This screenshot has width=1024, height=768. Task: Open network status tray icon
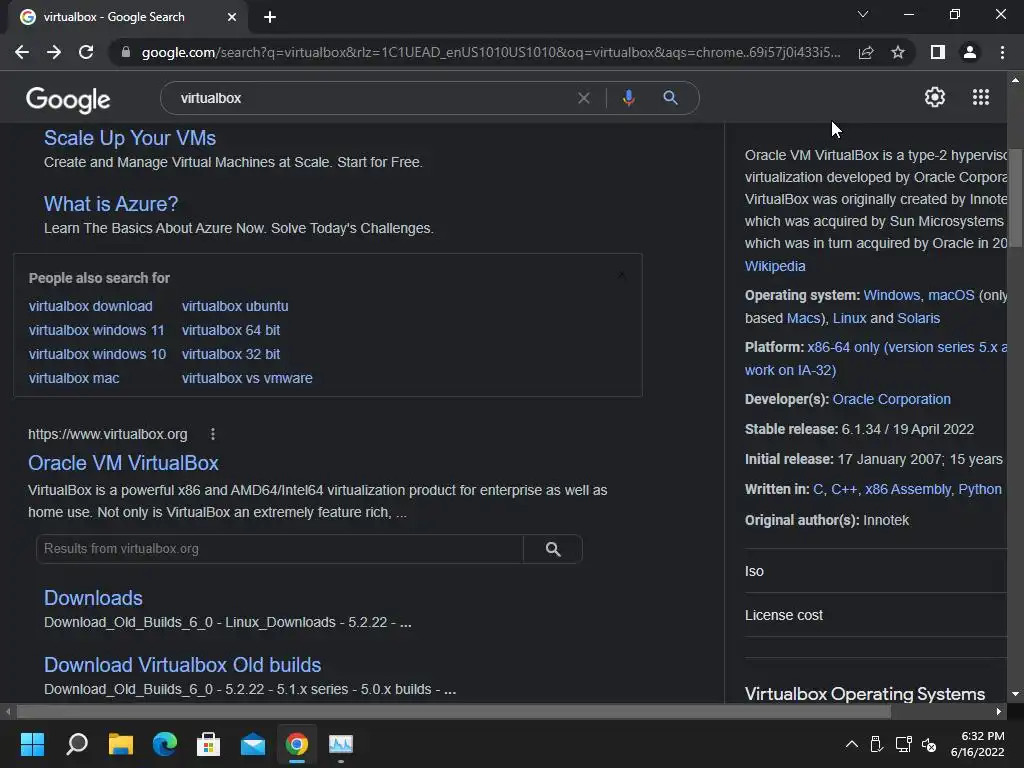point(904,744)
